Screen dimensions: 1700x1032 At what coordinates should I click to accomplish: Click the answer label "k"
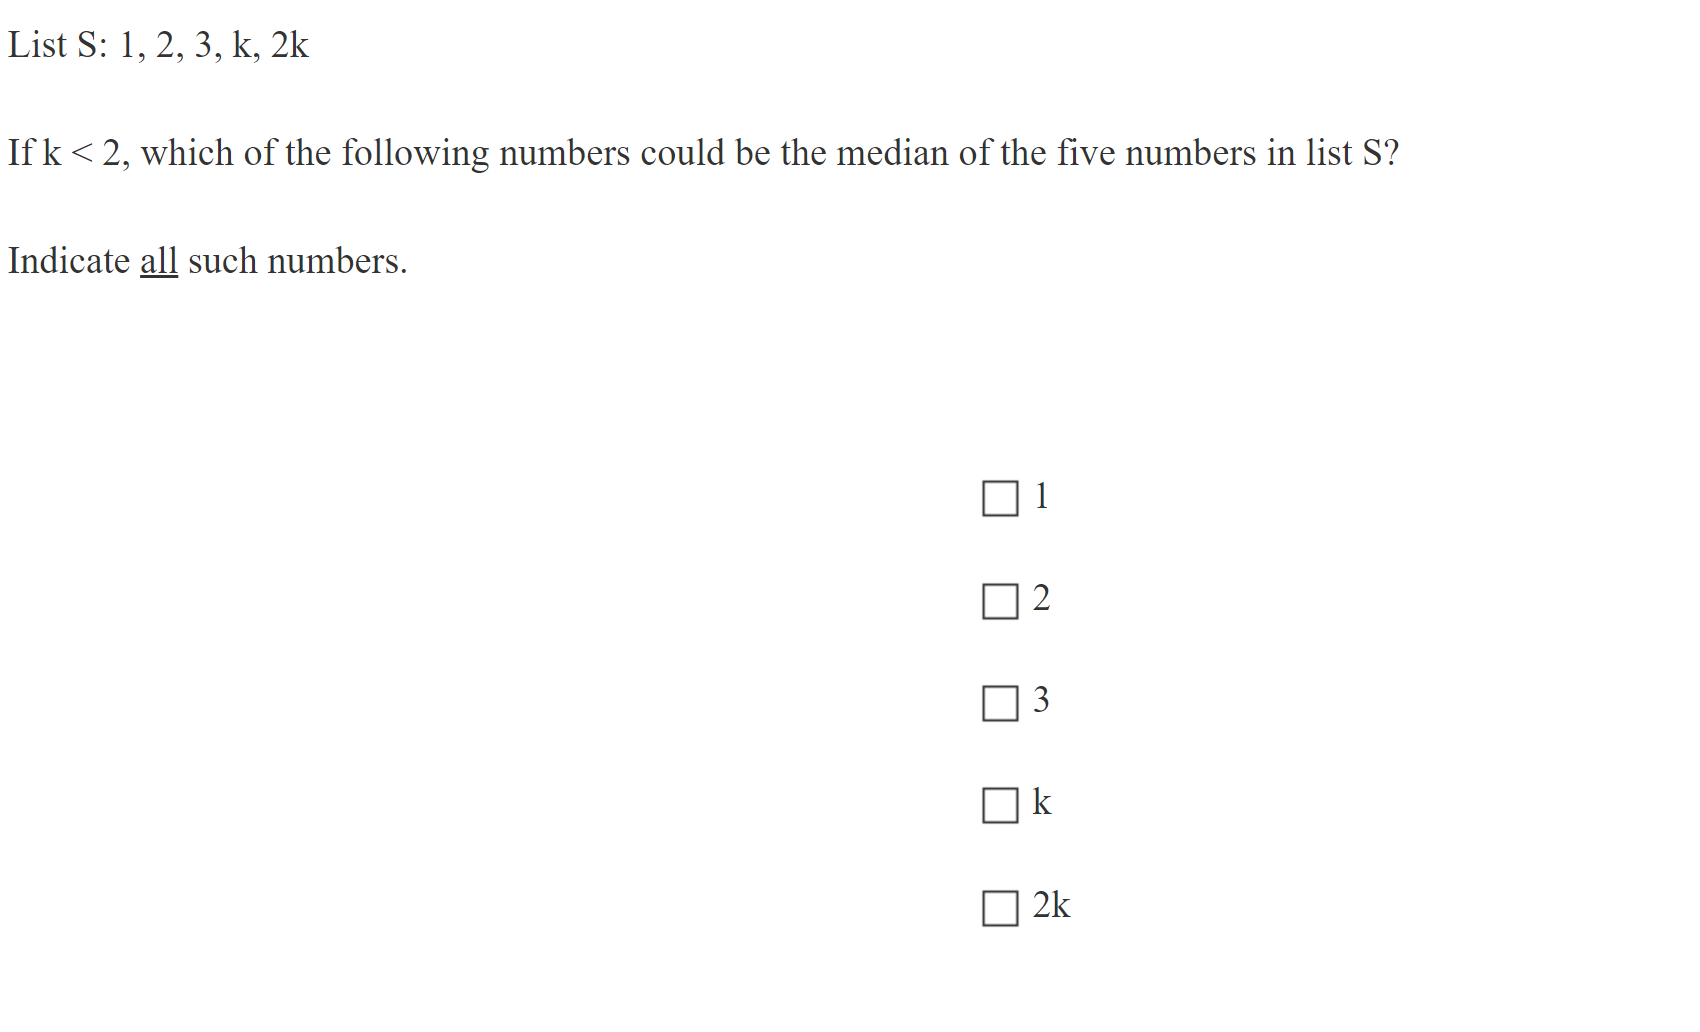pos(1041,802)
